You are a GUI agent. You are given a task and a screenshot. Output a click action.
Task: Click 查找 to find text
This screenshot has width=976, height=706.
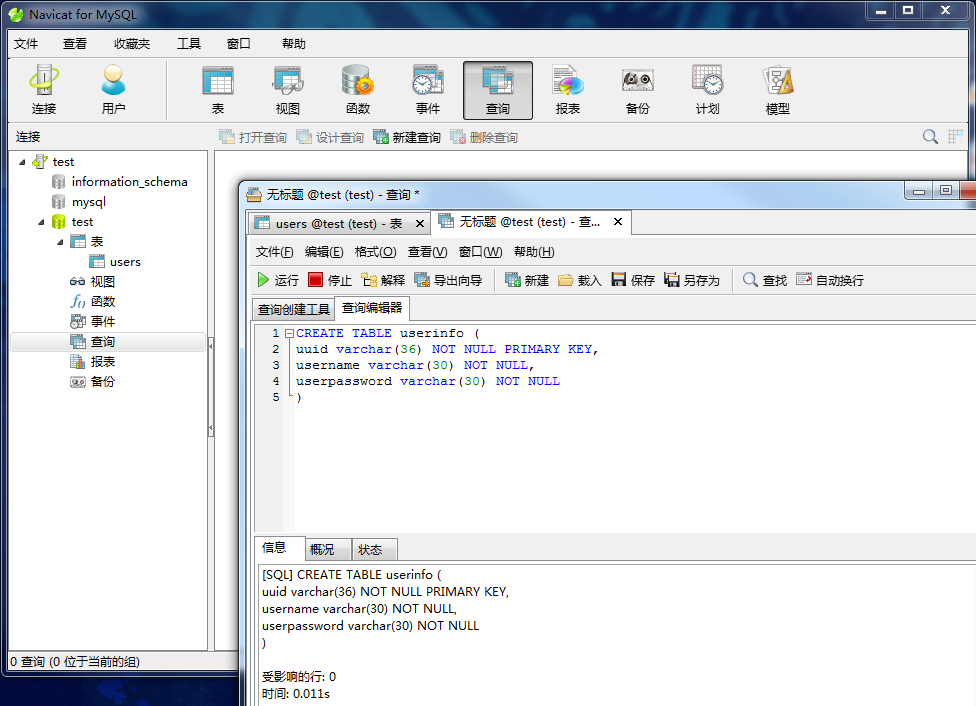[765, 280]
